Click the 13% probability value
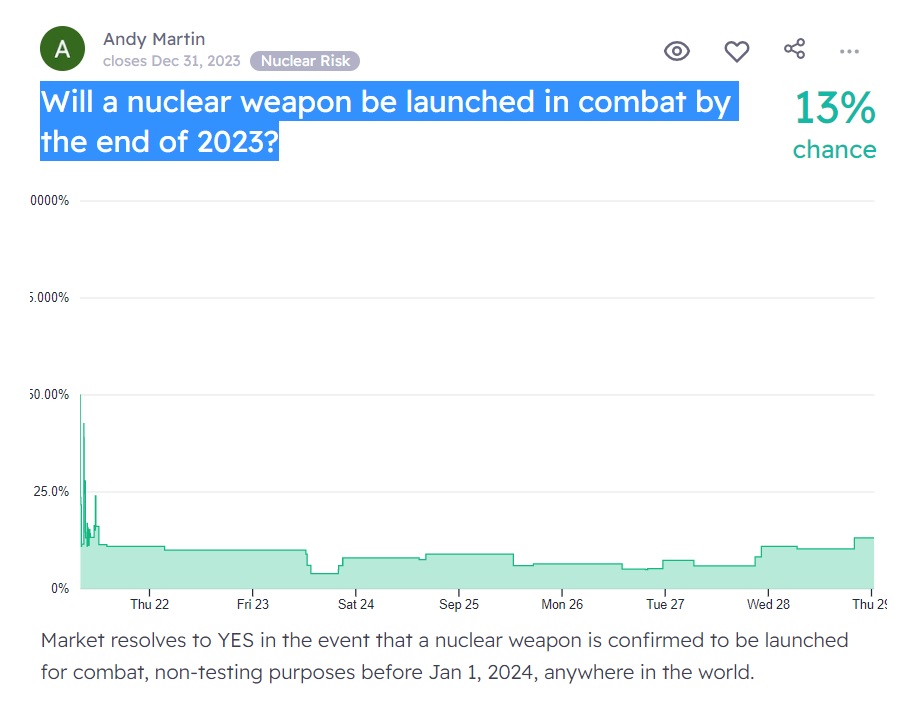Screen dimensions: 905x703 [x=835, y=108]
